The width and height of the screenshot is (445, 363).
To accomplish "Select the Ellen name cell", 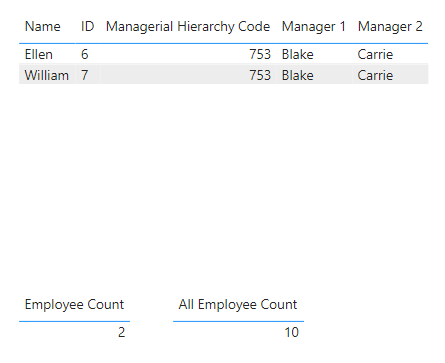I will [39, 54].
